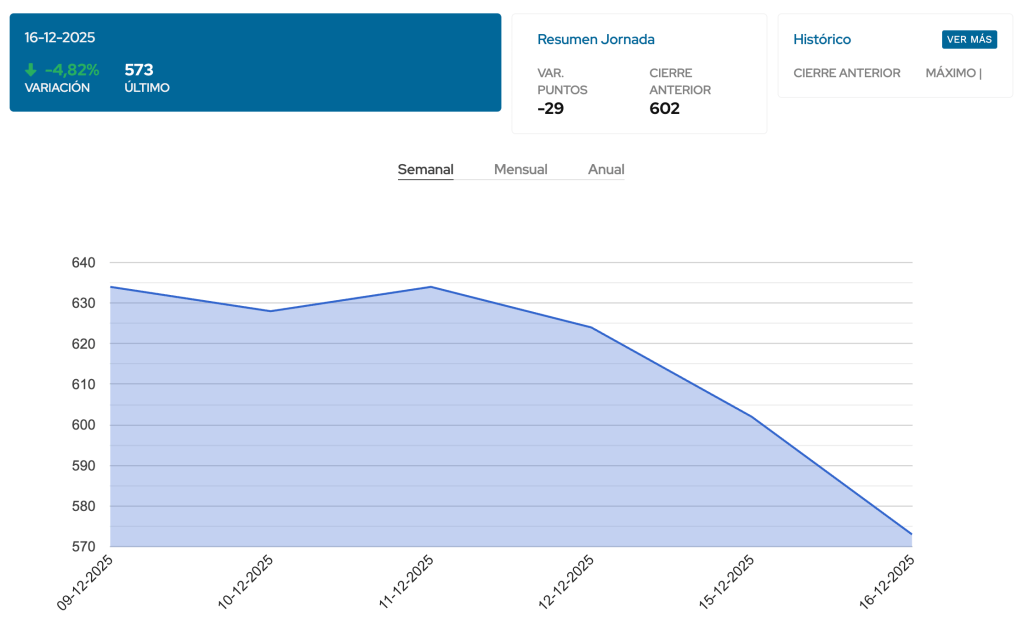The height and width of the screenshot is (624, 1023).
Task: Click chart data point for 15-12-2025
Action: coord(752,417)
